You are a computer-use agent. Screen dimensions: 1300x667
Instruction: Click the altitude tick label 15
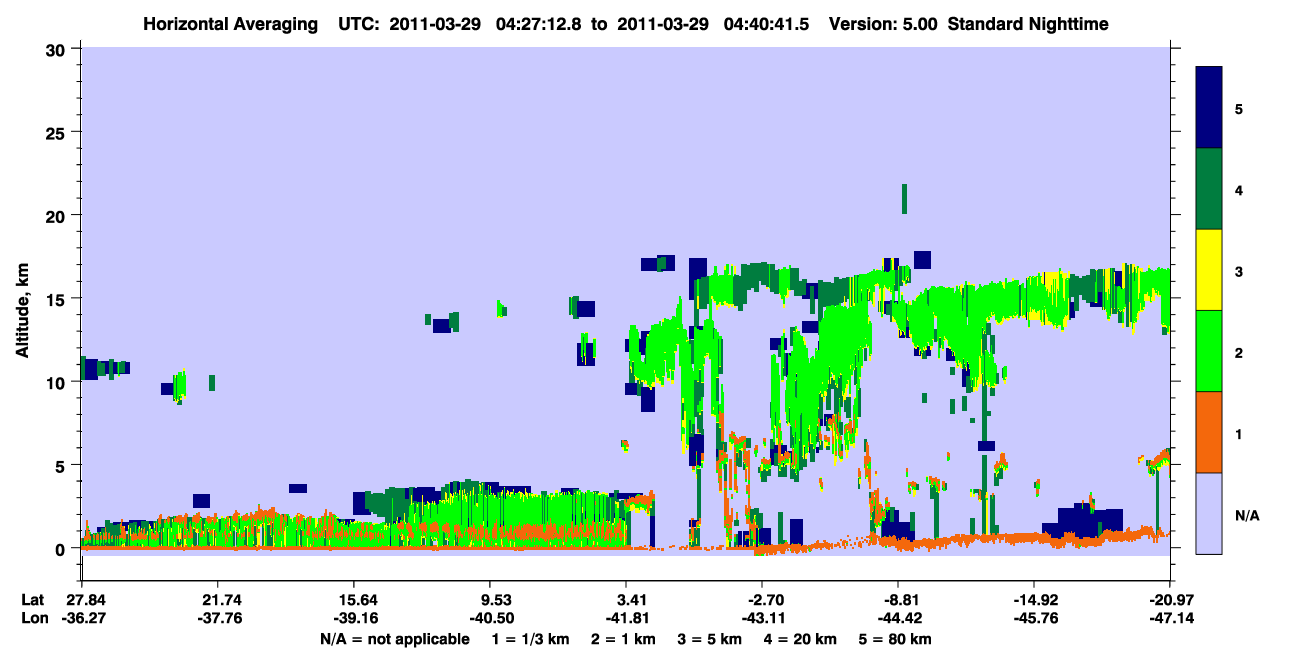coord(58,299)
